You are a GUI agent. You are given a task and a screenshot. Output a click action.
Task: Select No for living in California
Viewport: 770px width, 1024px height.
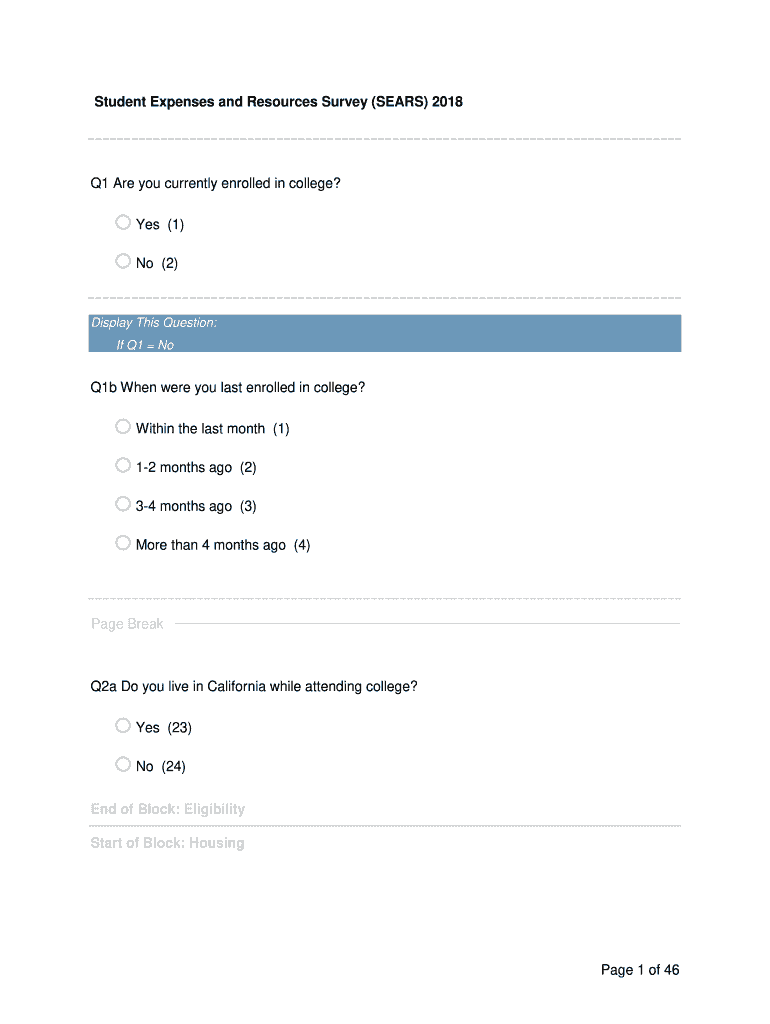coord(123,765)
